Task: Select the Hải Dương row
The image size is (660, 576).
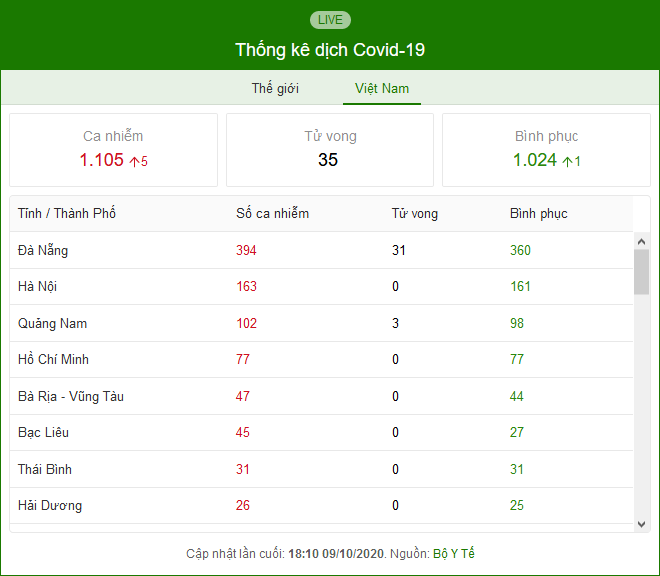Action: coord(321,505)
